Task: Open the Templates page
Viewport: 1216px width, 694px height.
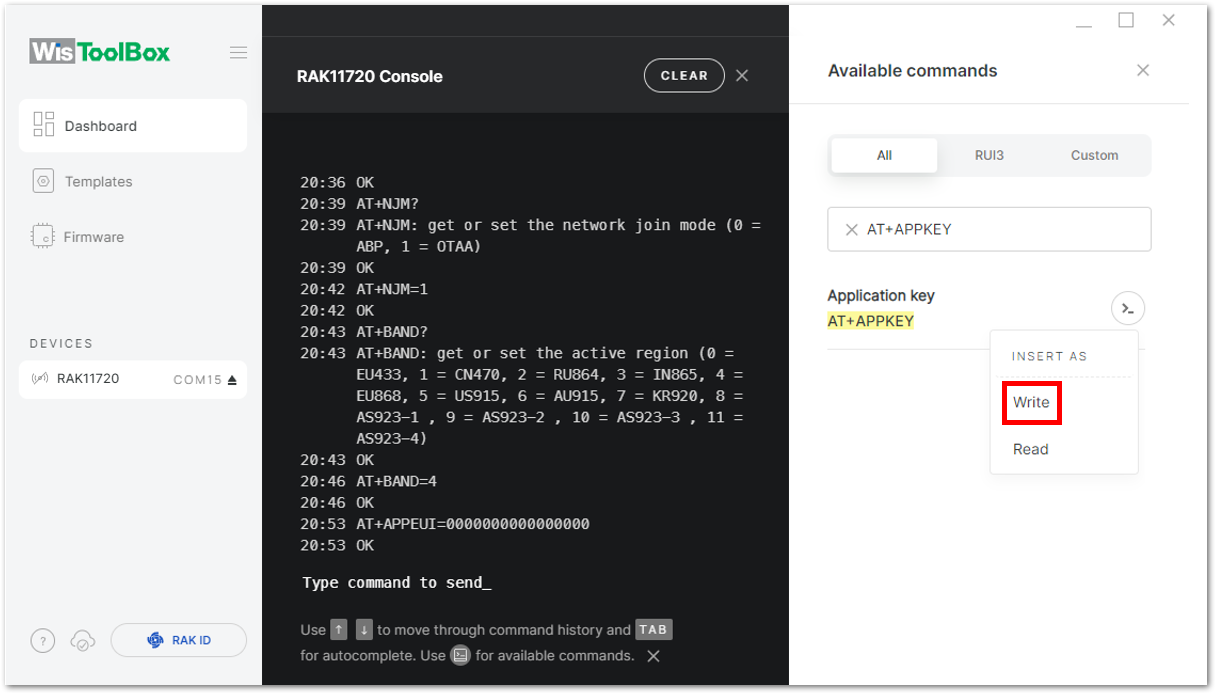Action: [98, 182]
